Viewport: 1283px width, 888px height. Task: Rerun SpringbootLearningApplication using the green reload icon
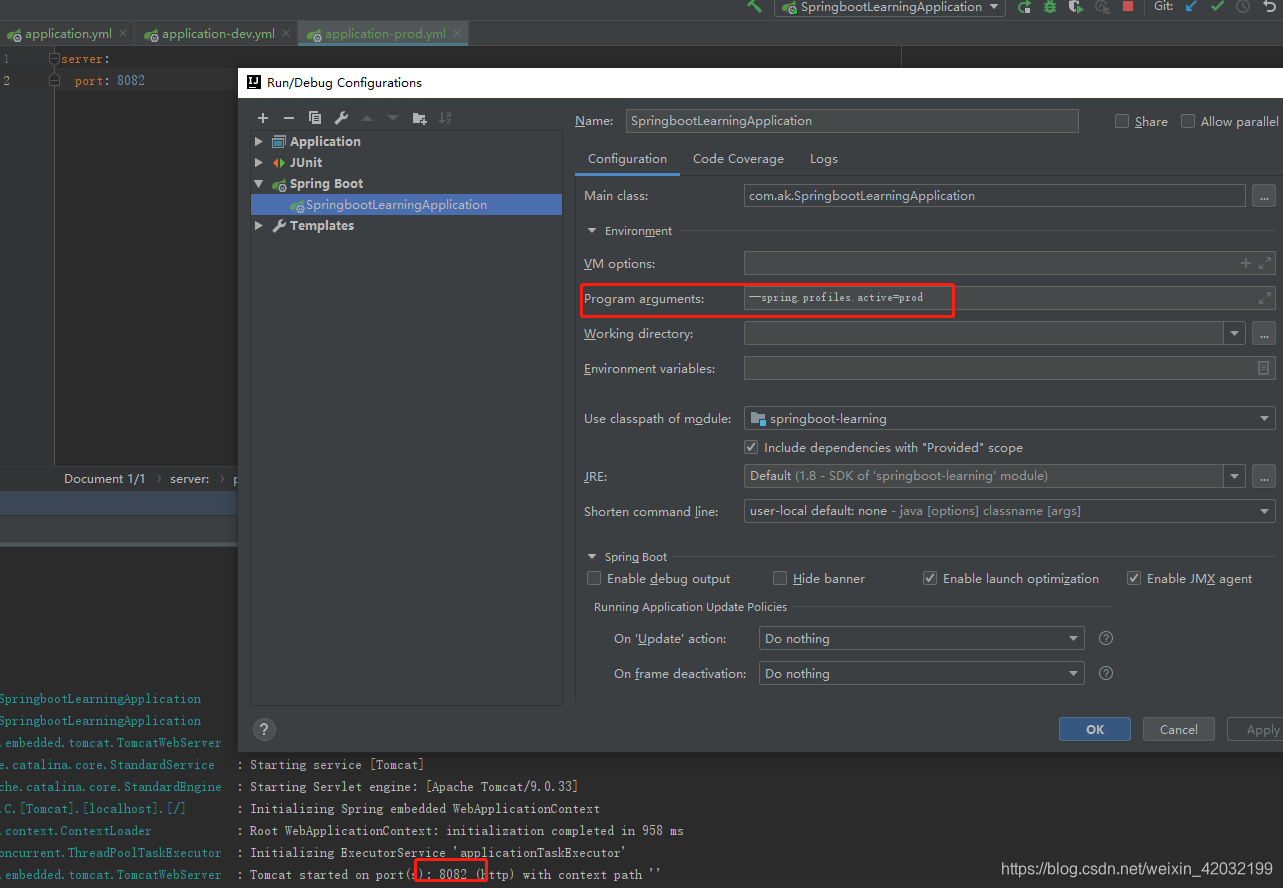click(1024, 7)
